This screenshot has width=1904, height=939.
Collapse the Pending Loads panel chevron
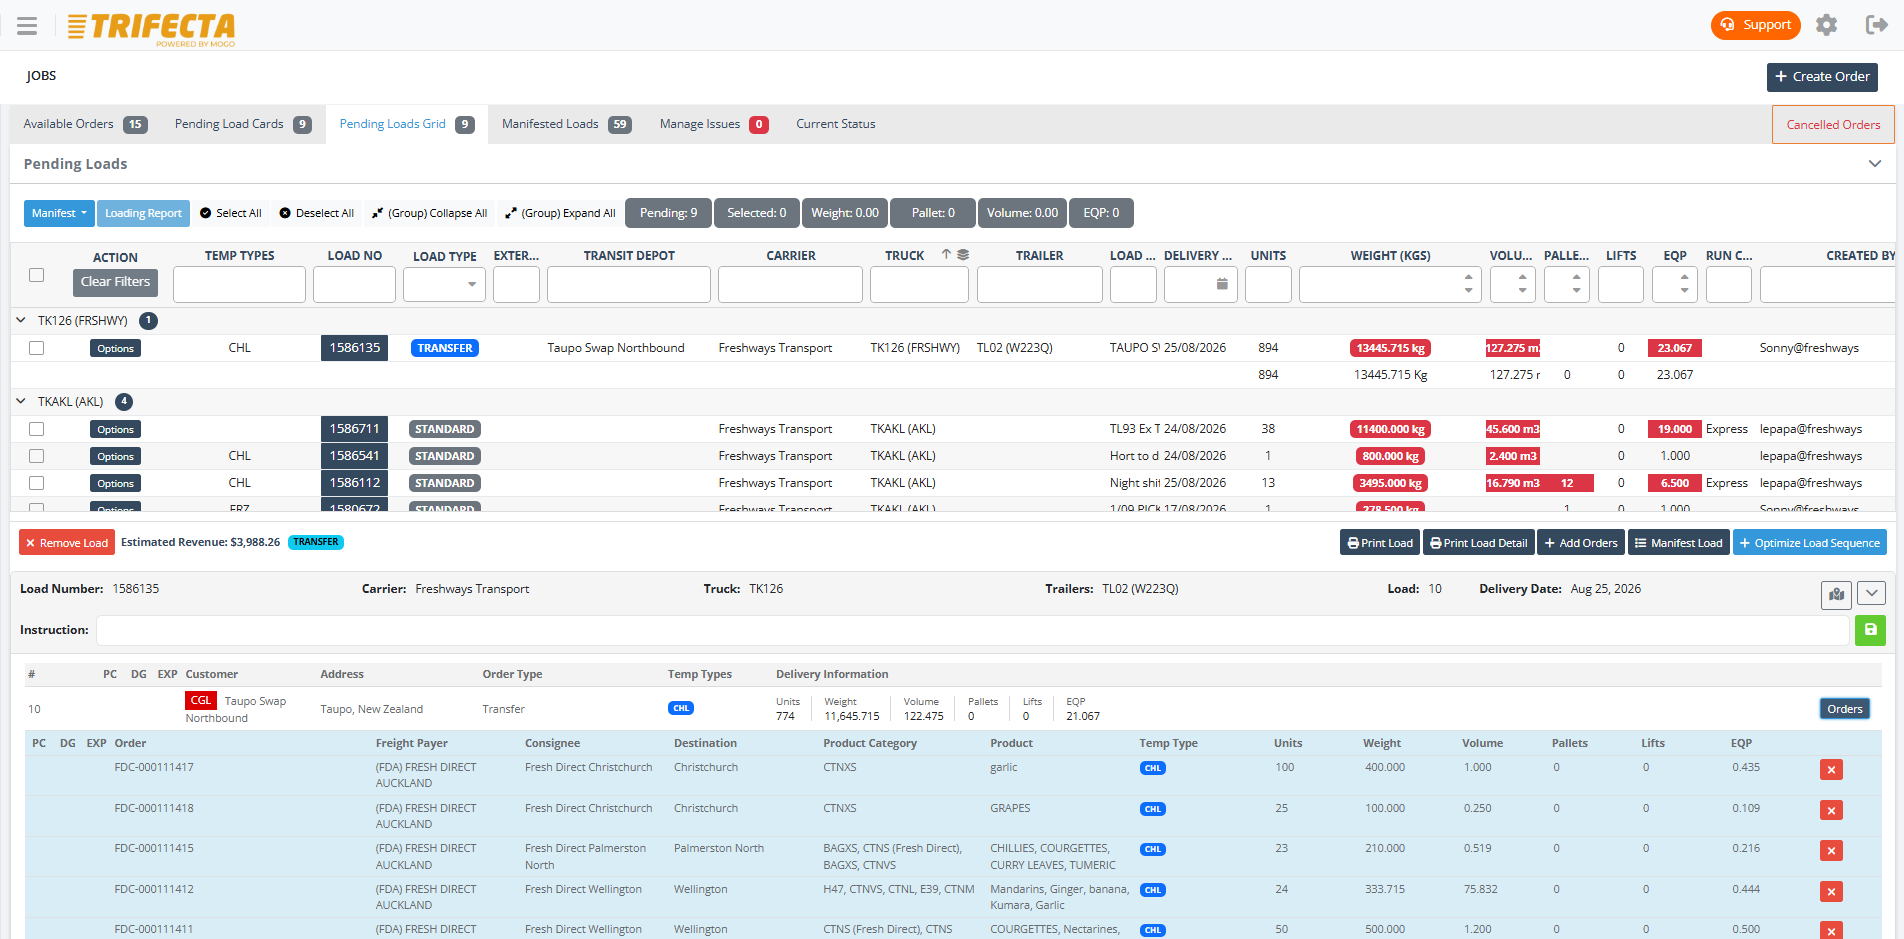[1875, 164]
